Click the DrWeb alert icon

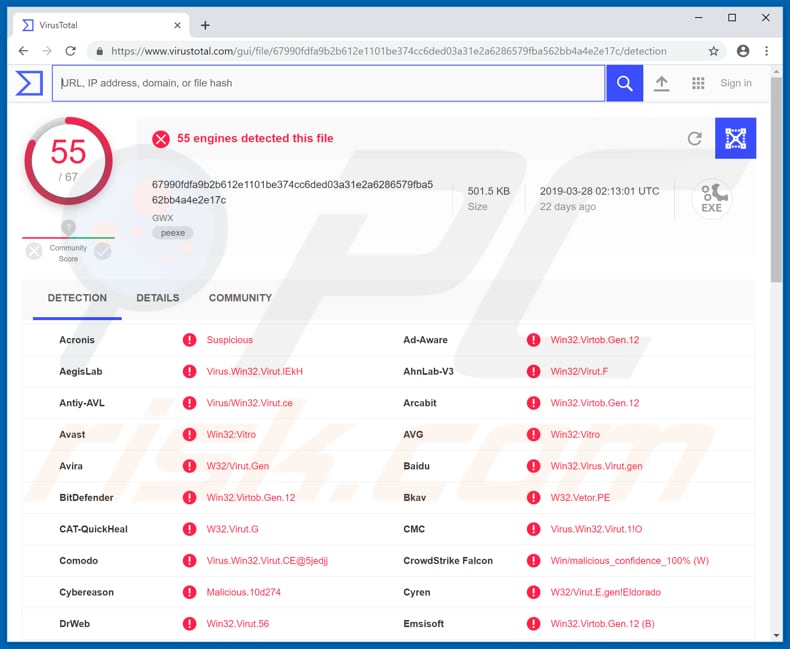coord(189,624)
